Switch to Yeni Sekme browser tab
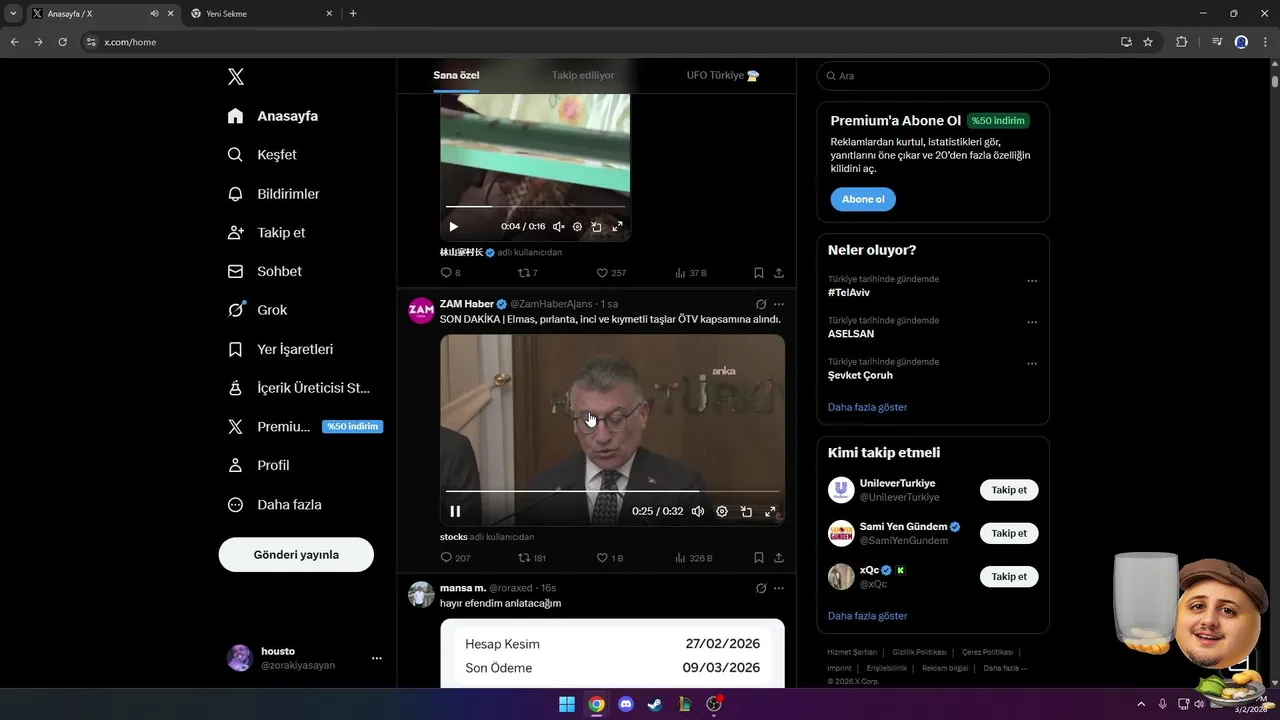 [x=261, y=14]
